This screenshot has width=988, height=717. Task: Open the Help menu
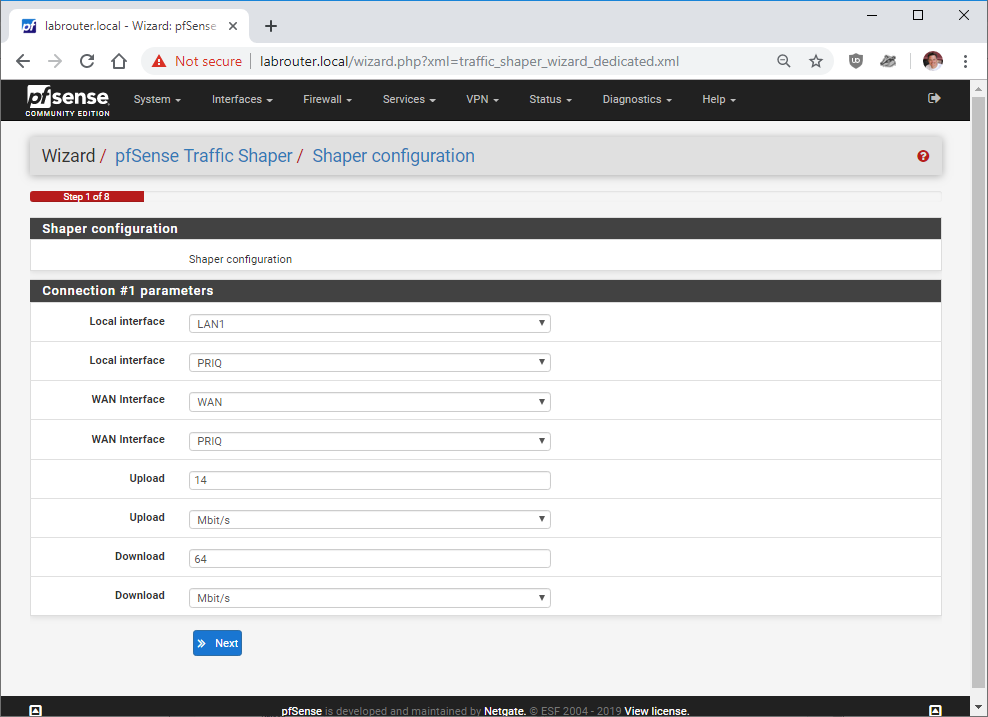tap(719, 100)
